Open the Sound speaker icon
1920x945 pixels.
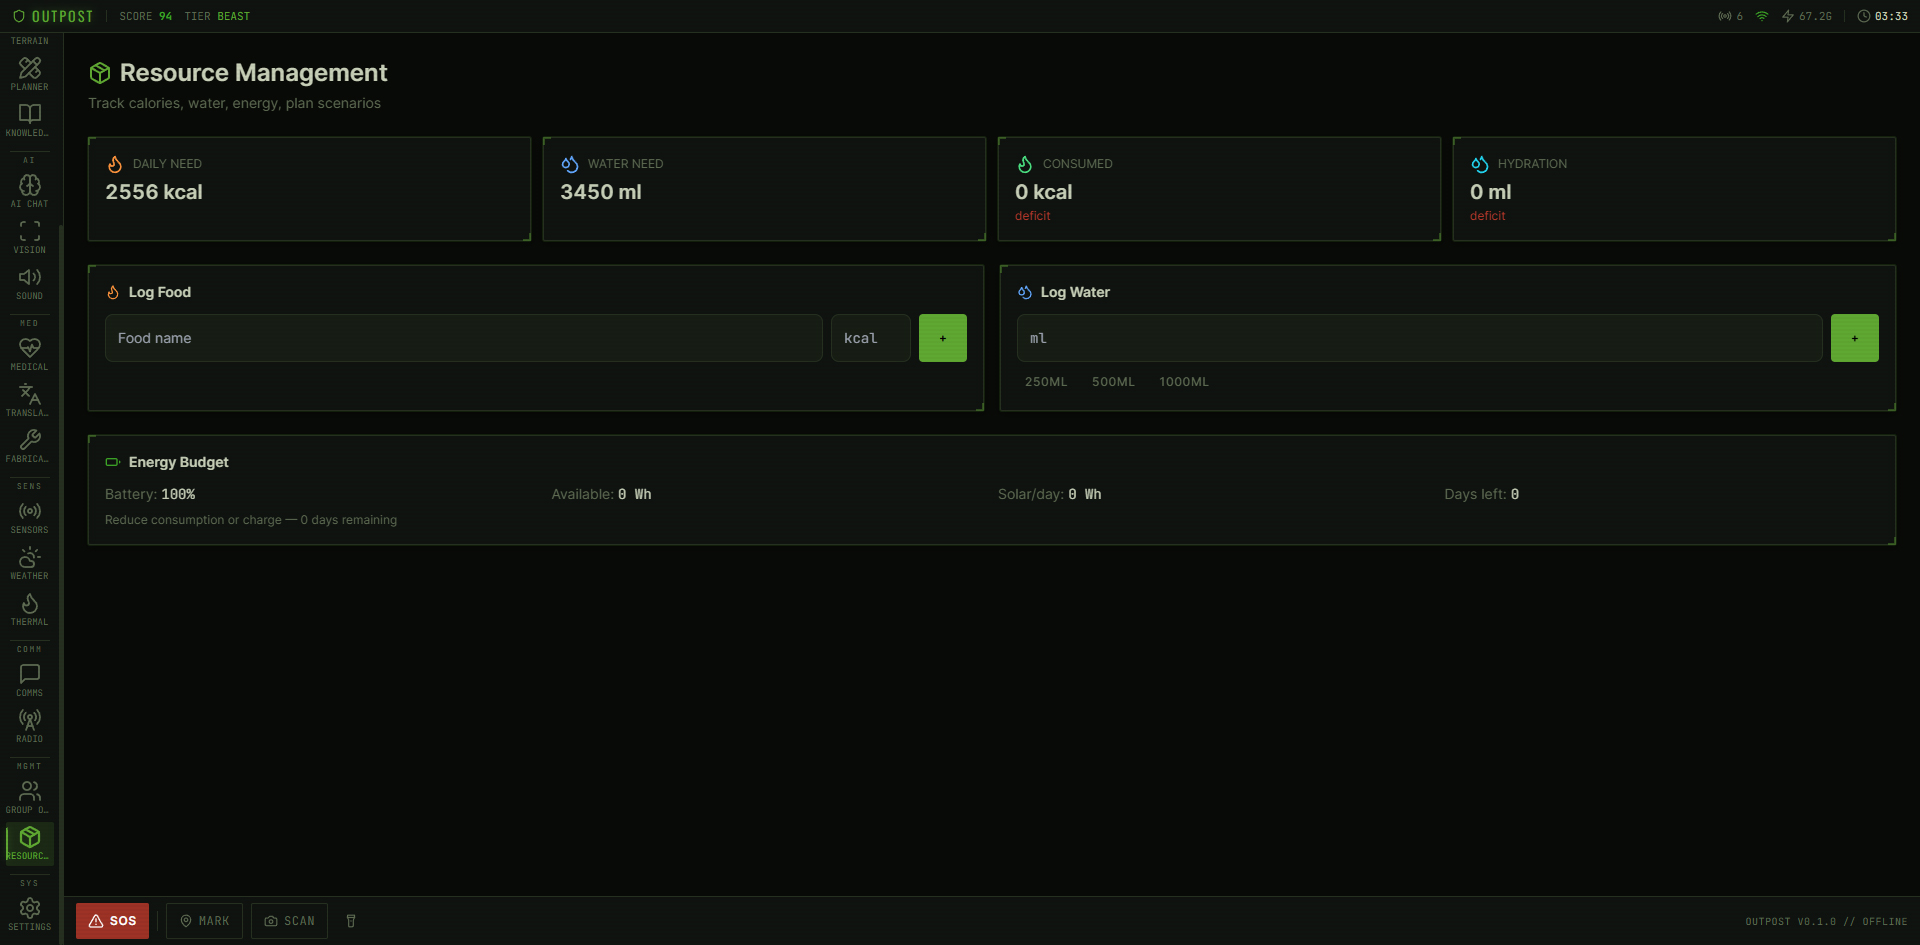30,283
